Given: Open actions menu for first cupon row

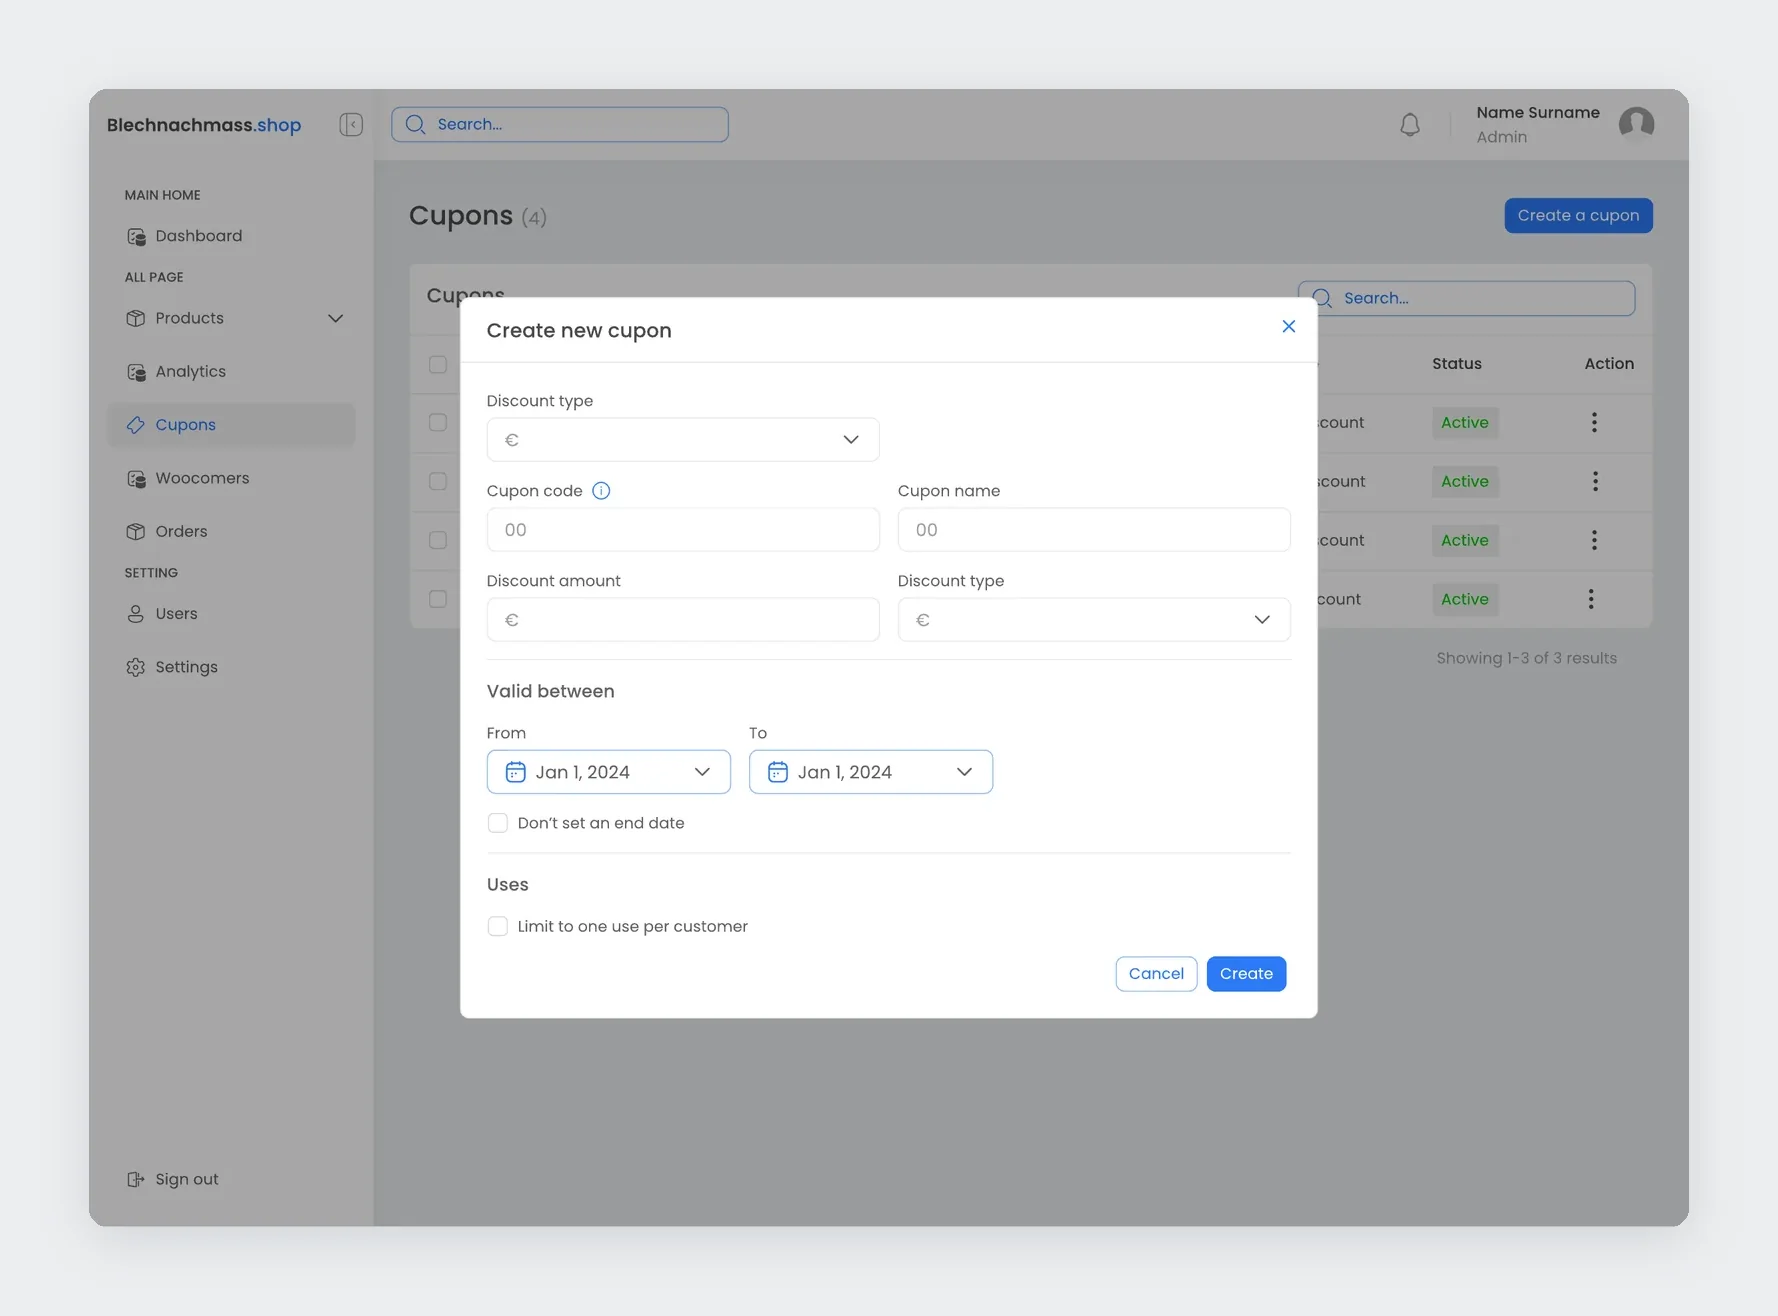Looking at the screenshot, I should point(1594,422).
